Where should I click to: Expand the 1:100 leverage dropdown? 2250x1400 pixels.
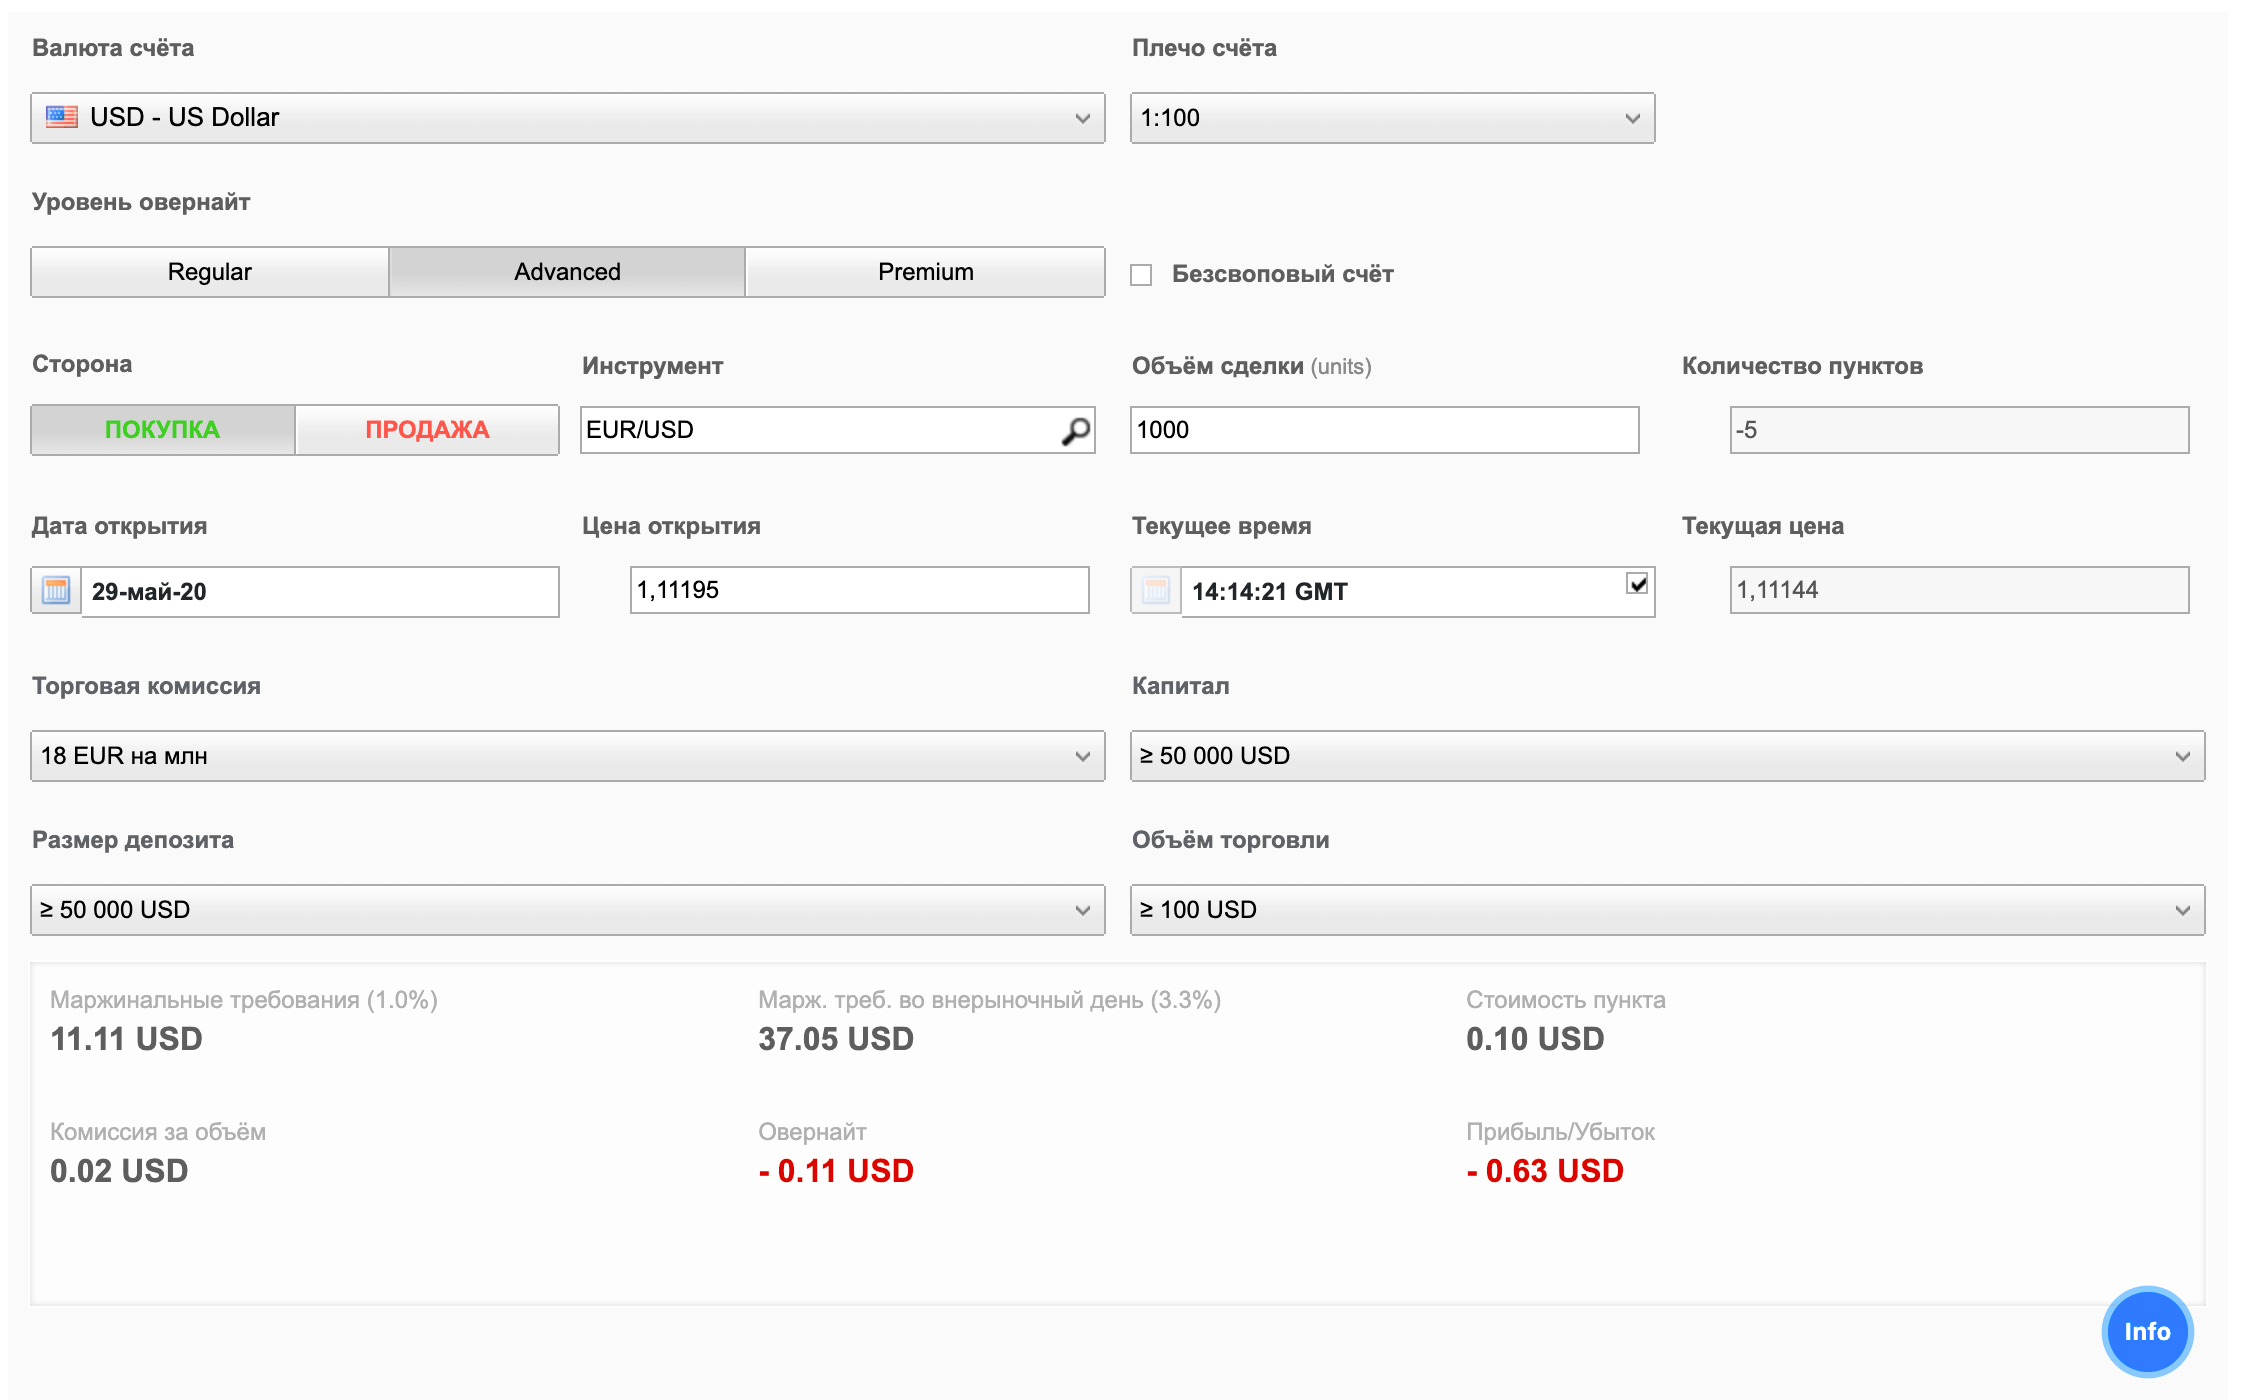pyautogui.click(x=1392, y=118)
